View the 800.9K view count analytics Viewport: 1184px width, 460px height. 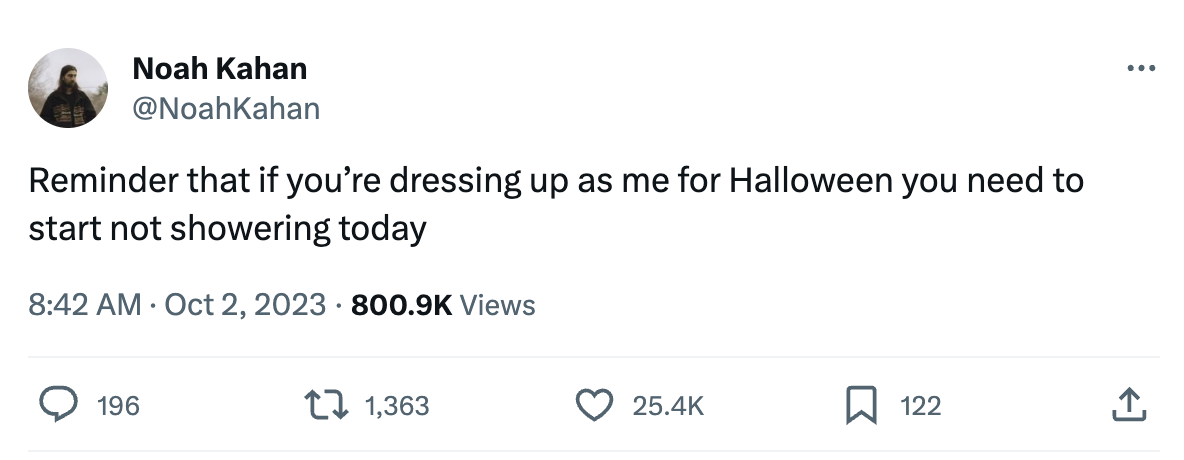click(402, 305)
